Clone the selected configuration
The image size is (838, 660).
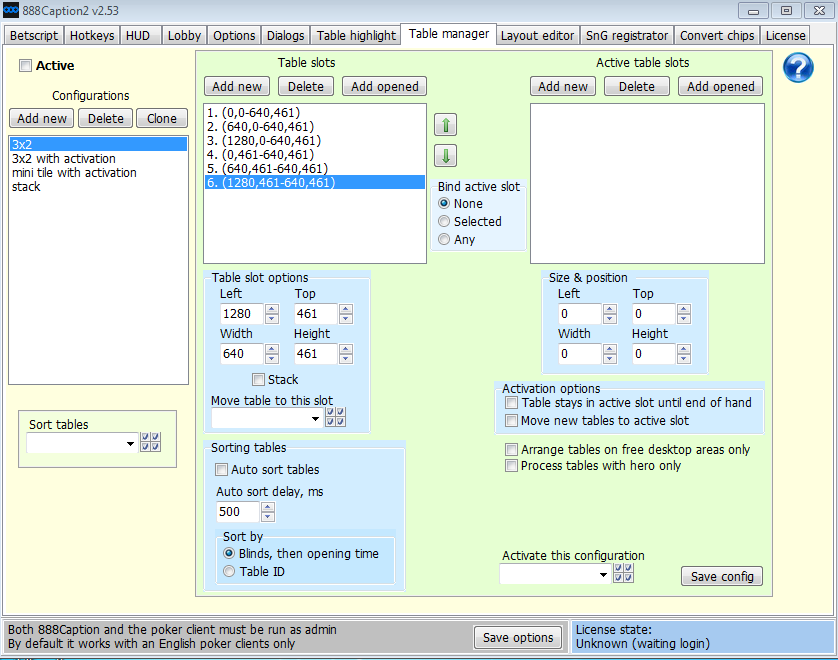click(x=162, y=118)
